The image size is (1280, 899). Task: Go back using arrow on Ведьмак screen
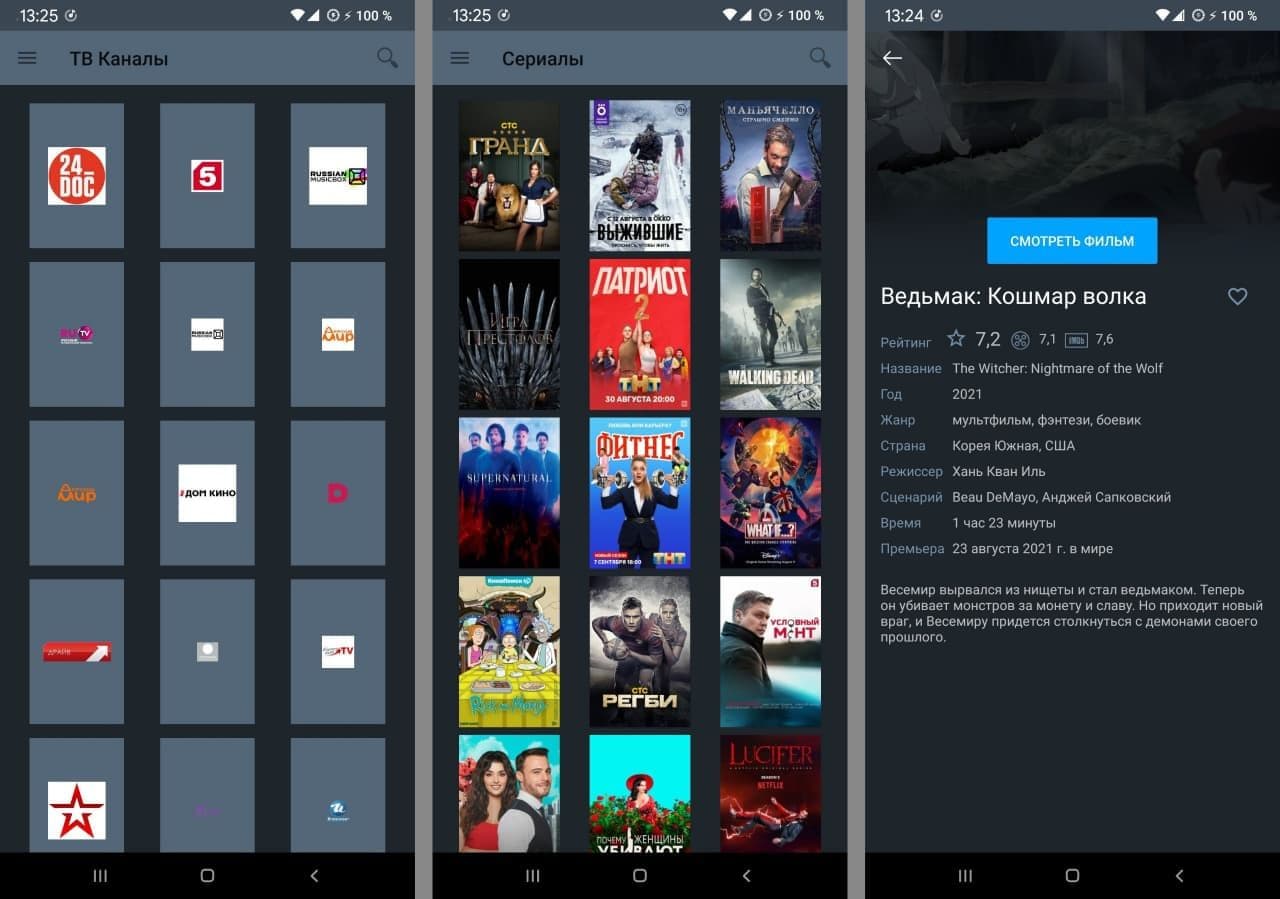(892, 58)
